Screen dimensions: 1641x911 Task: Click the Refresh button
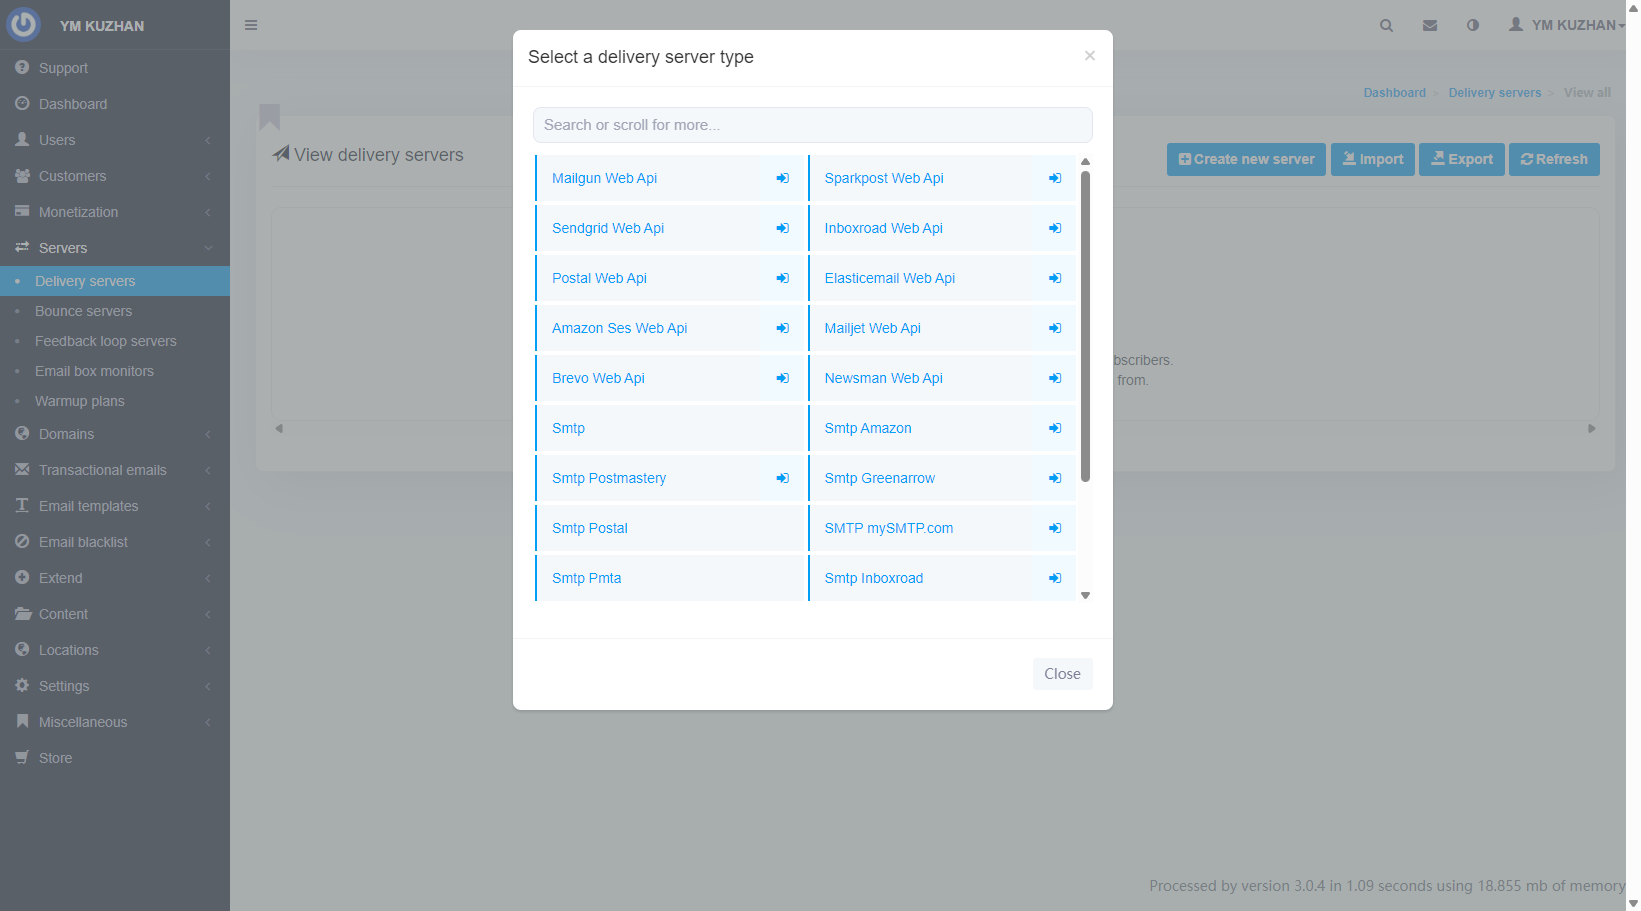(x=1554, y=159)
